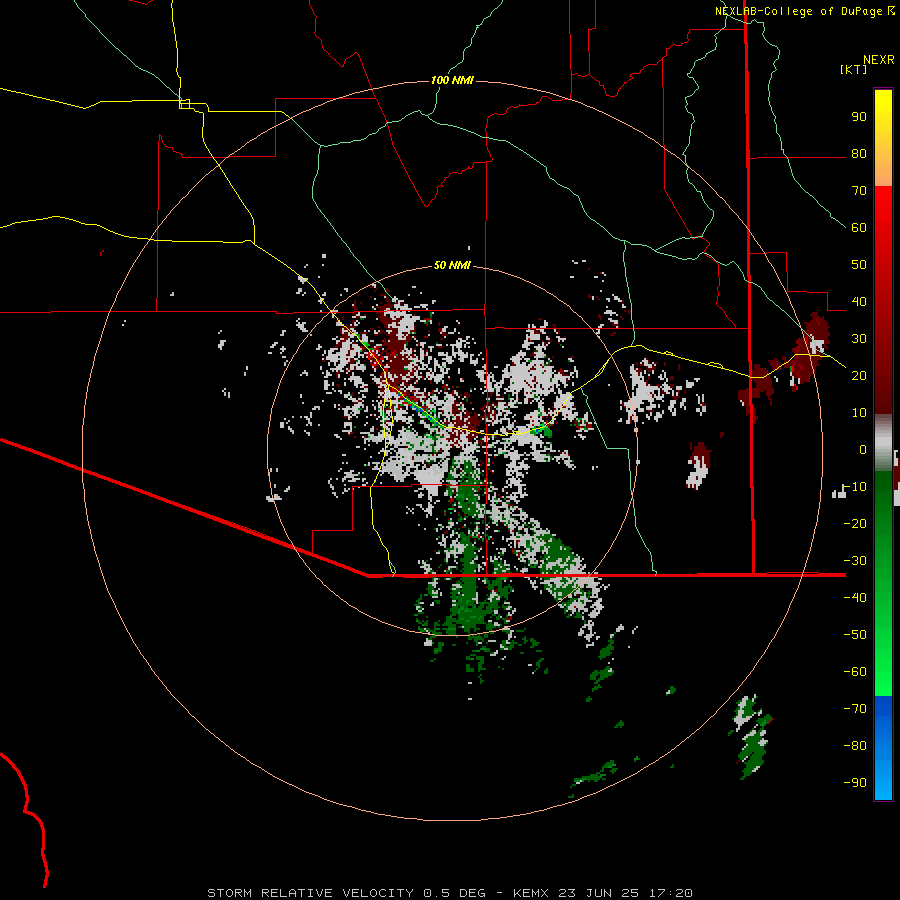Click the '20' value on the velocity scale
This screenshot has width=900, height=900.
pos(859,375)
